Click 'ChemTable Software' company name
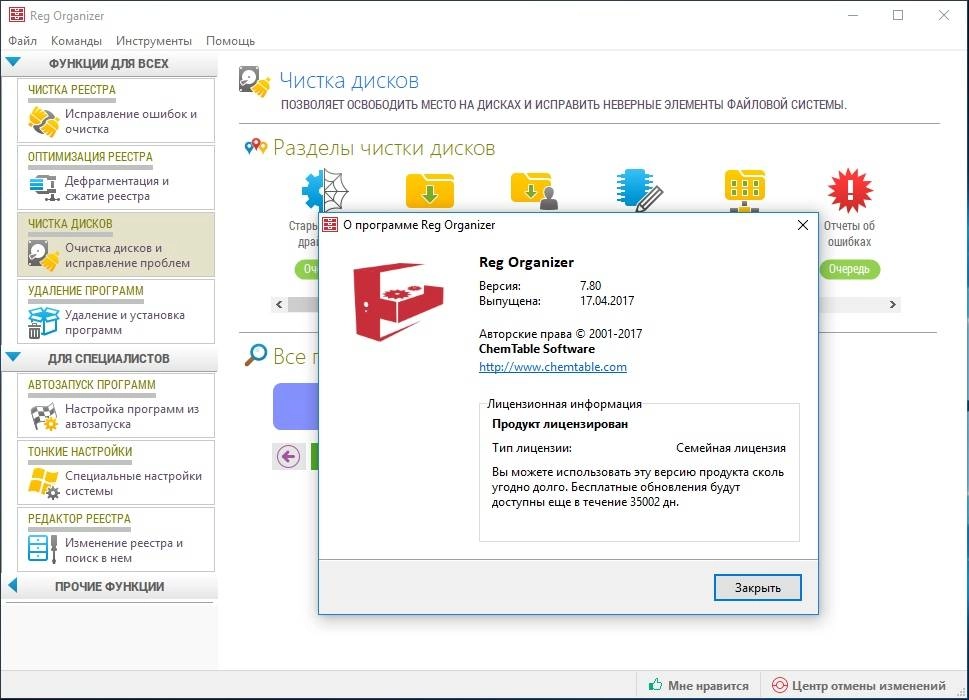This screenshot has height=700, width=969. pos(537,349)
